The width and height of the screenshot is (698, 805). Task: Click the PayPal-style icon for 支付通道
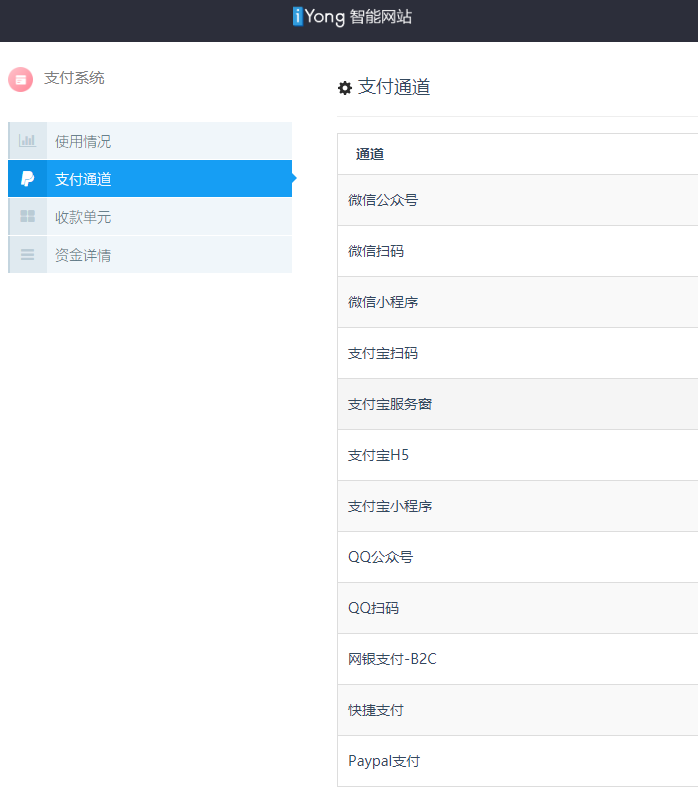(x=27, y=179)
